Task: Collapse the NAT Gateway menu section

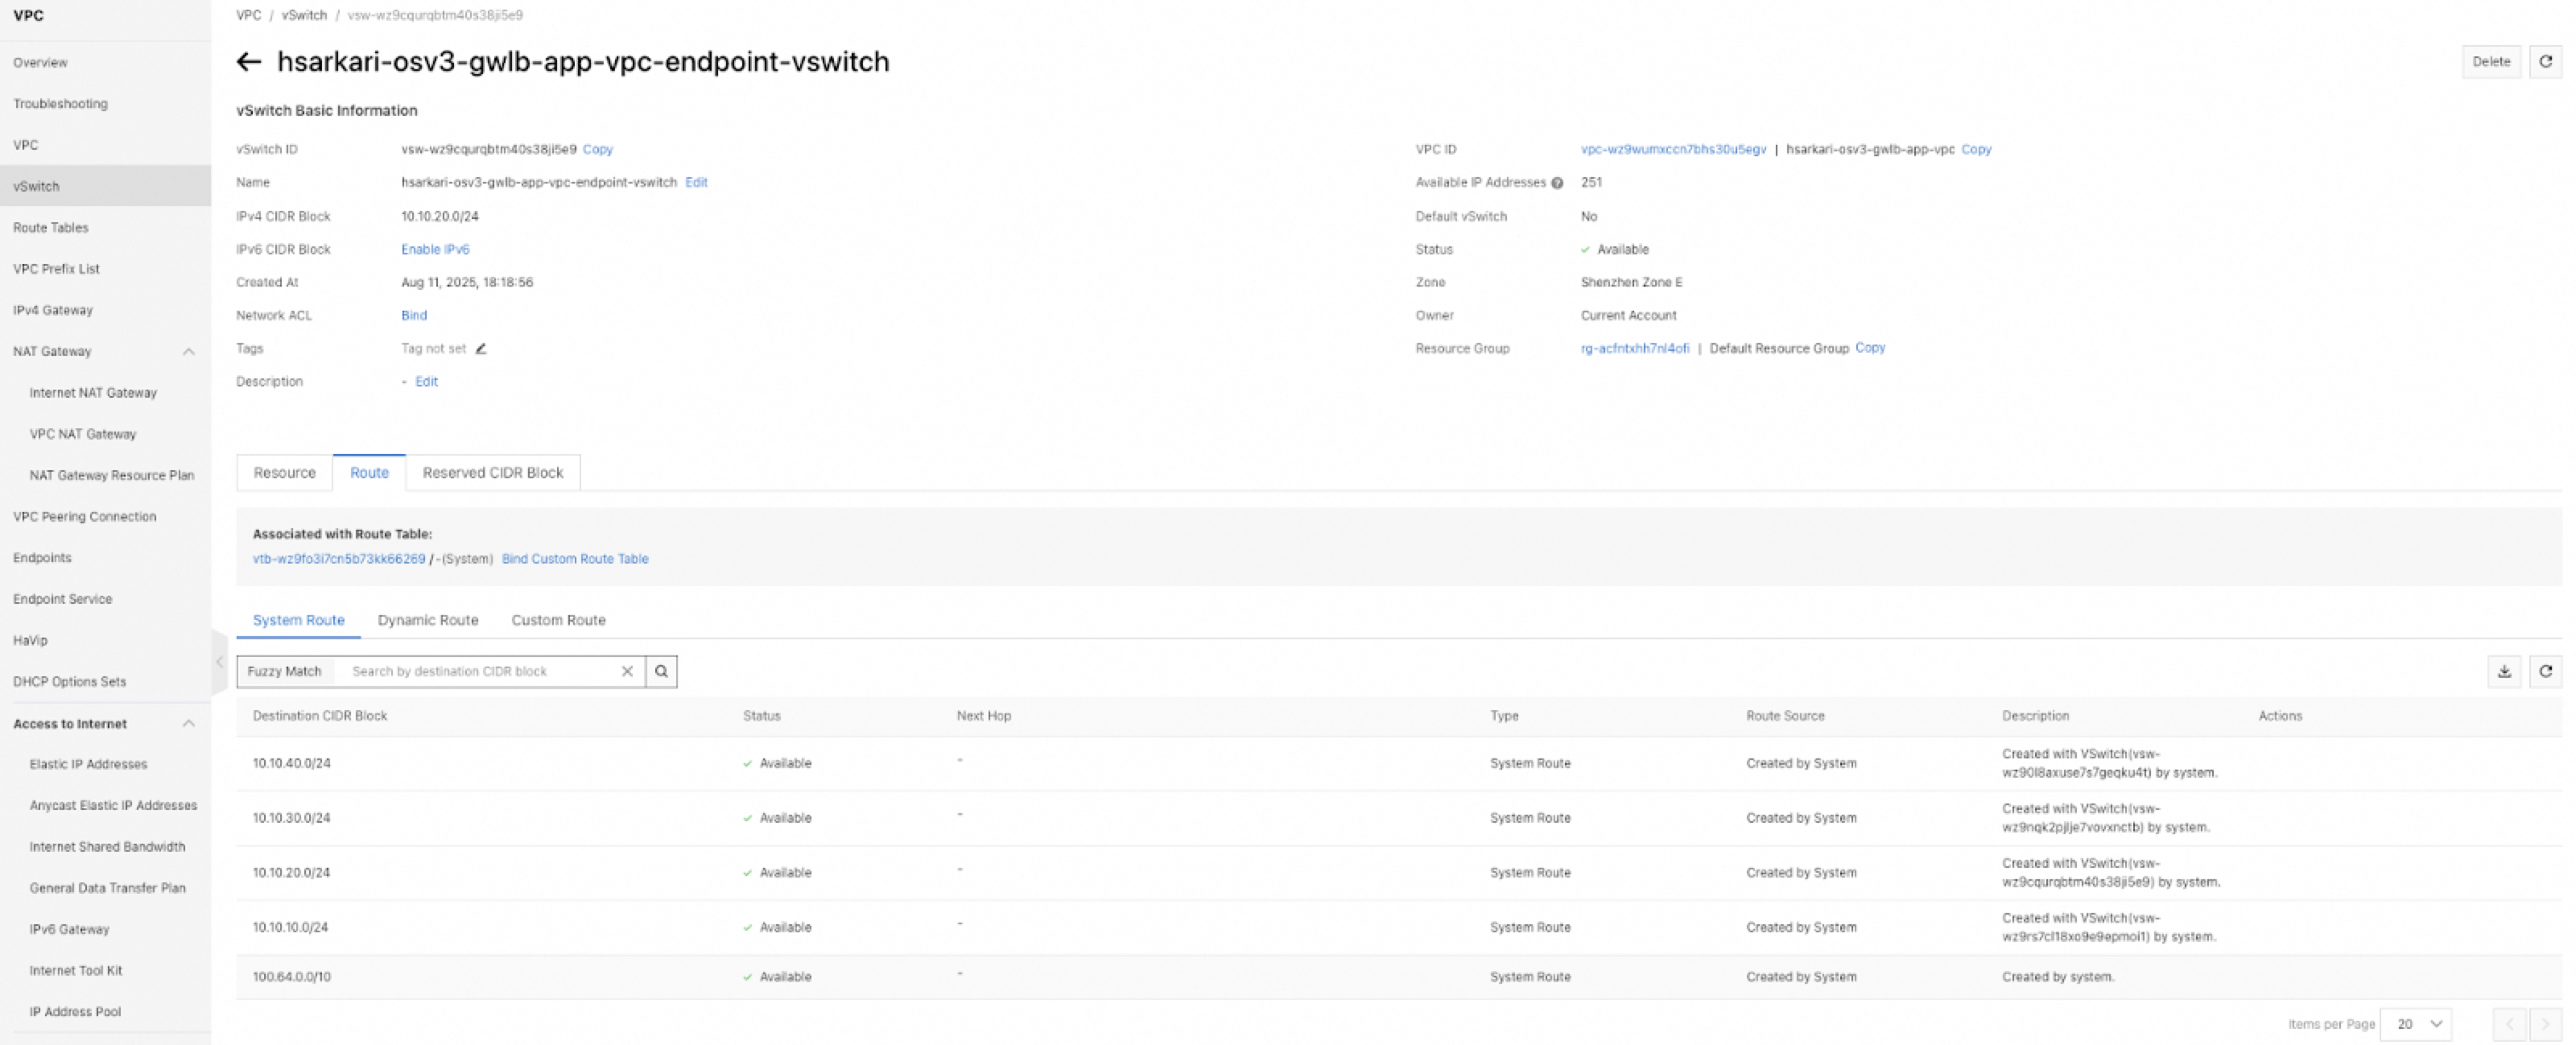Action: (188, 352)
